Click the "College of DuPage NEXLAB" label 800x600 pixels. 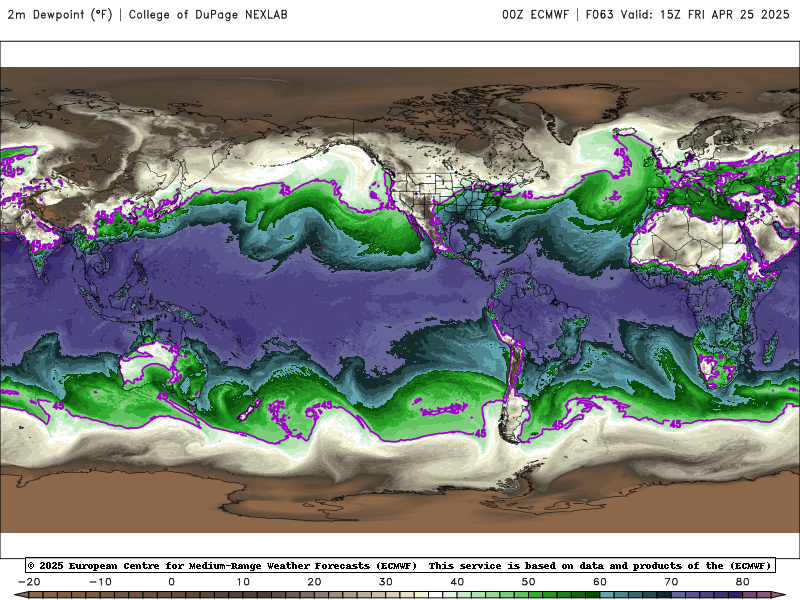208,15
